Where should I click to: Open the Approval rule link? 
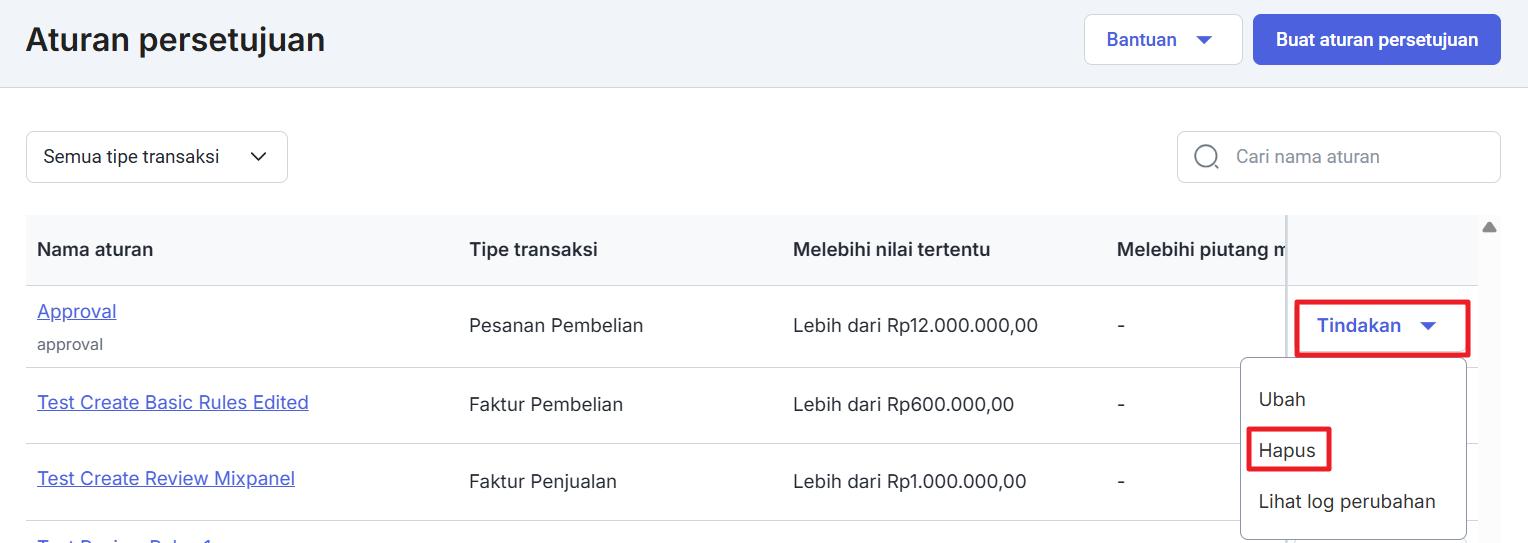coord(77,311)
